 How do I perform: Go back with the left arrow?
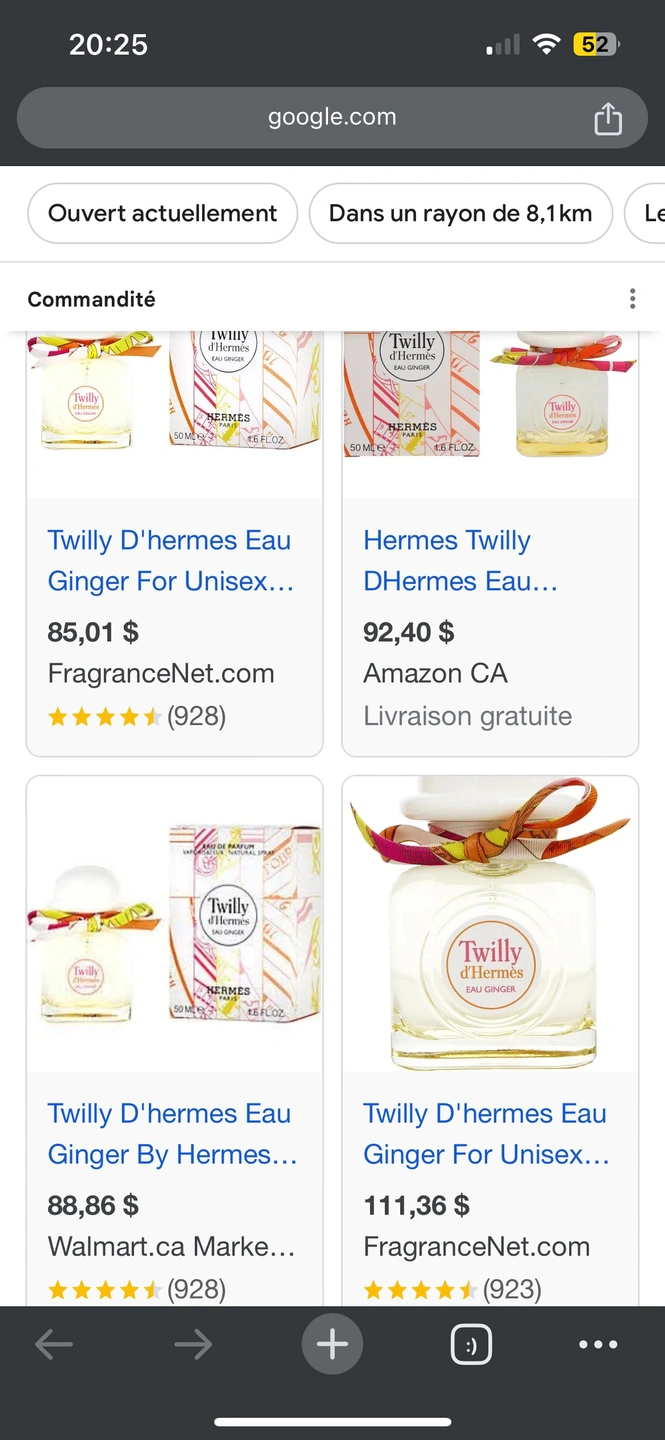54,1345
